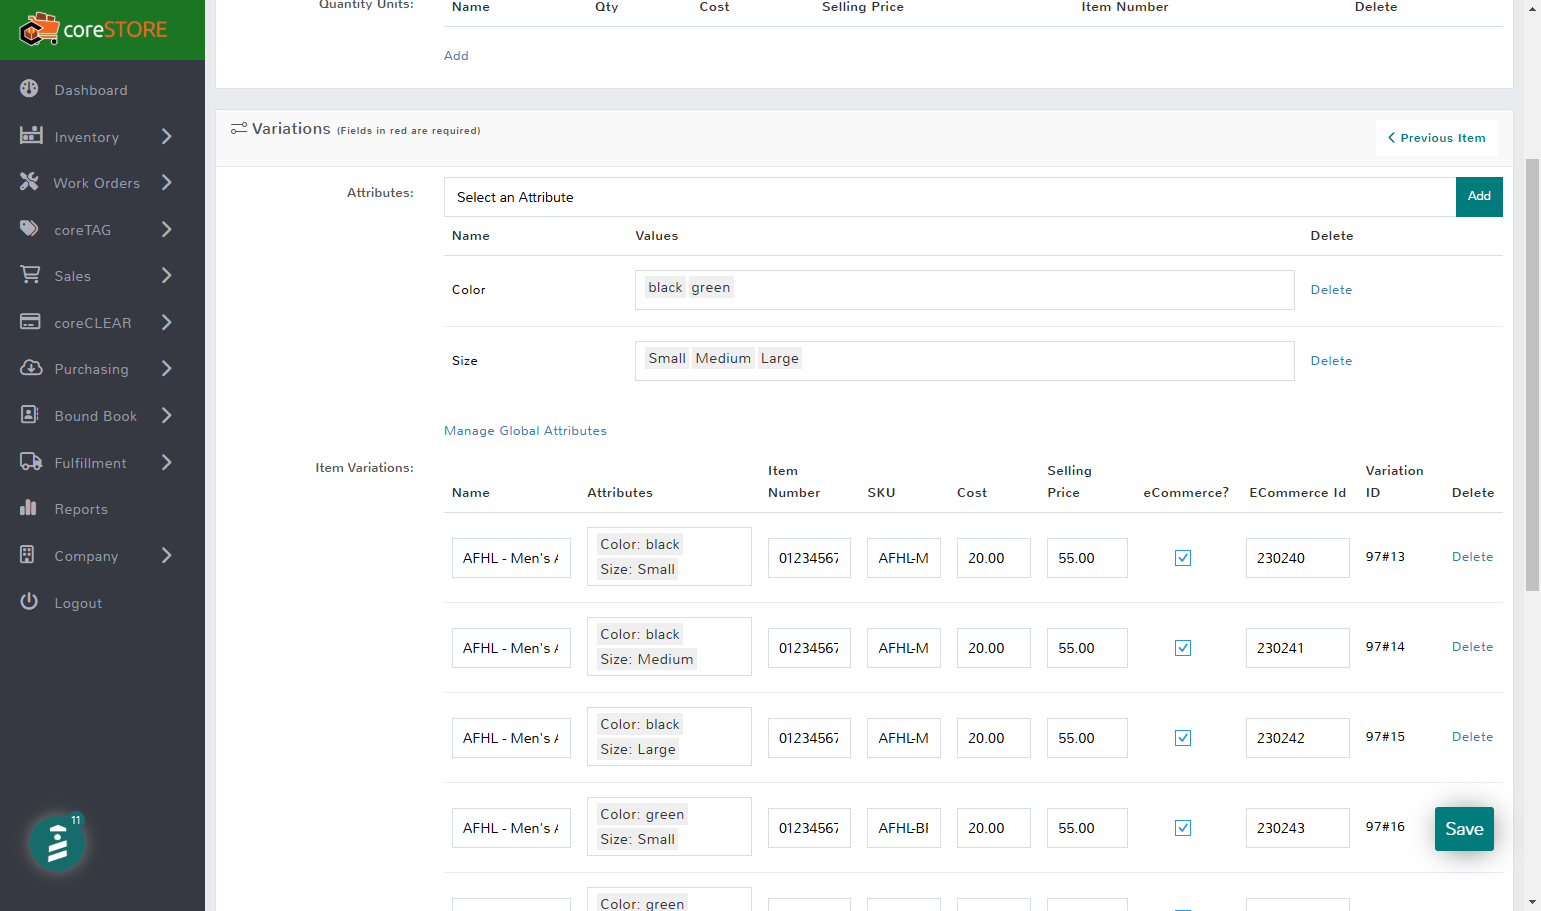Open the Select an Attribute dropdown
This screenshot has height=911, width=1541.
pyautogui.click(x=950, y=197)
